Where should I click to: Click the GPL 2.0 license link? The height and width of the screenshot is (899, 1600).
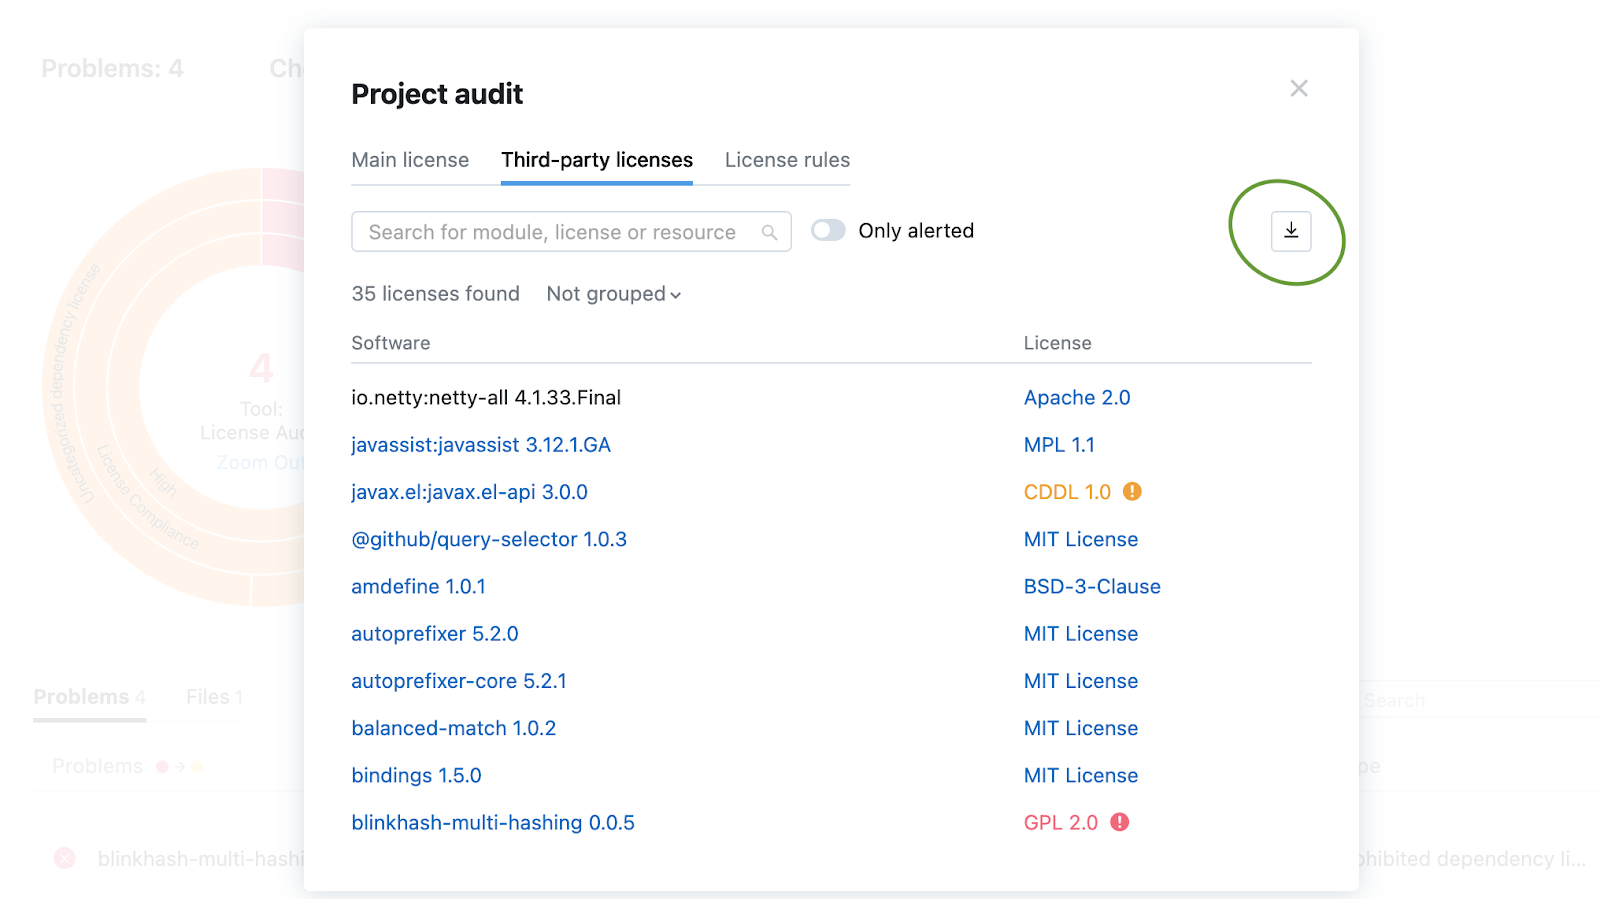[1061, 823]
